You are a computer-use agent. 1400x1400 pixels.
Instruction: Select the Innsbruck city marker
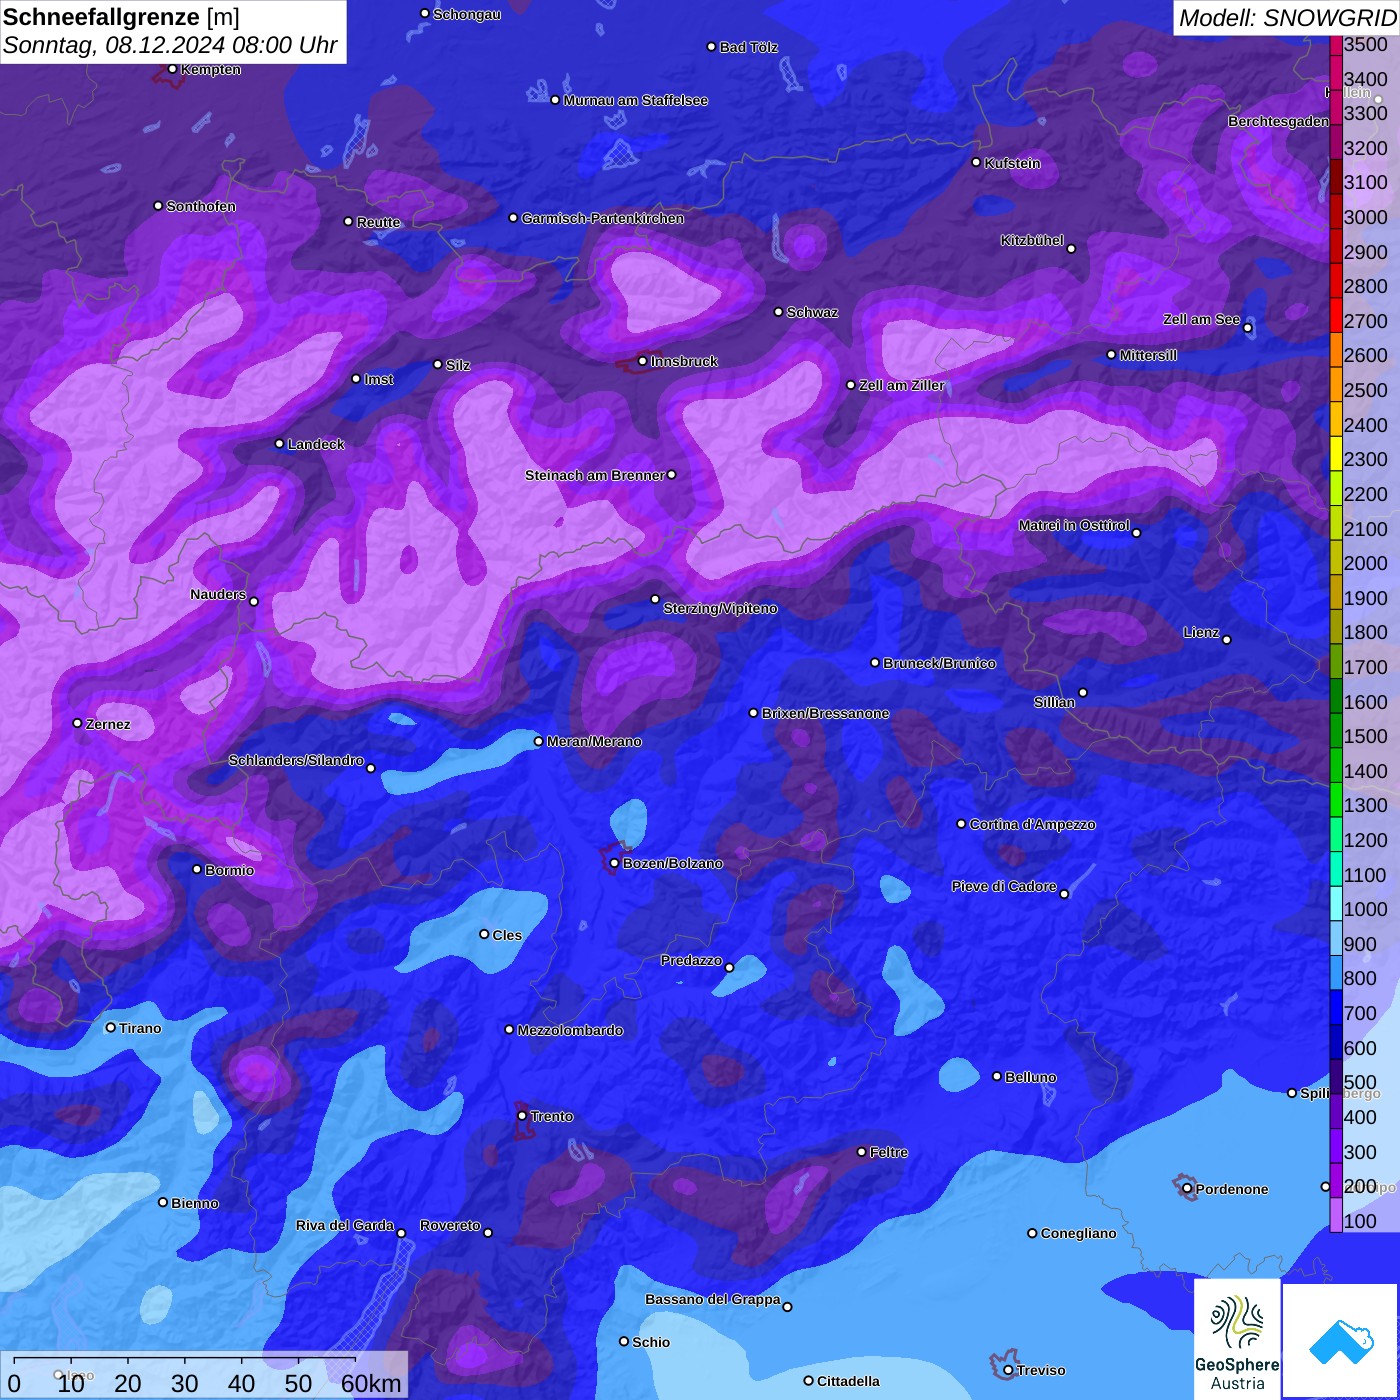pyautogui.click(x=642, y=361)
